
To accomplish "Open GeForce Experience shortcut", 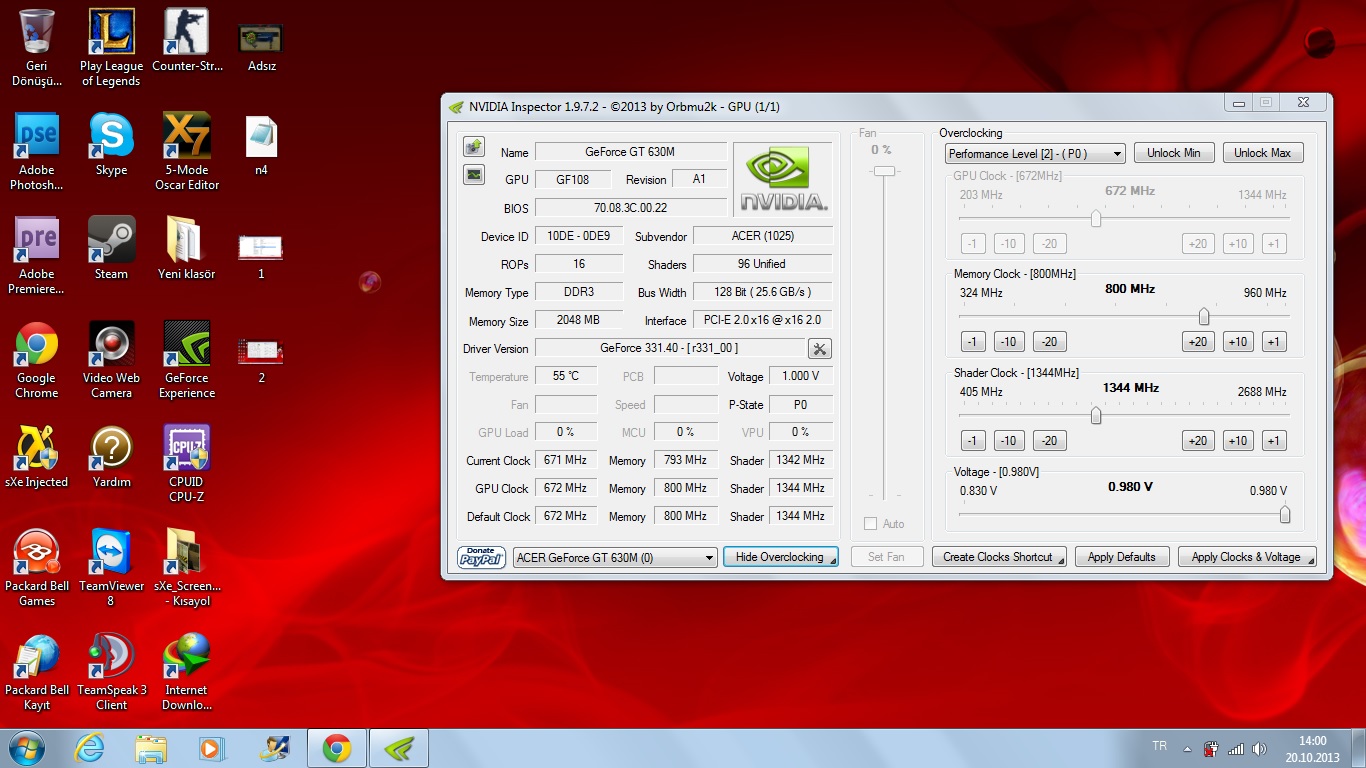I will 186,359.
